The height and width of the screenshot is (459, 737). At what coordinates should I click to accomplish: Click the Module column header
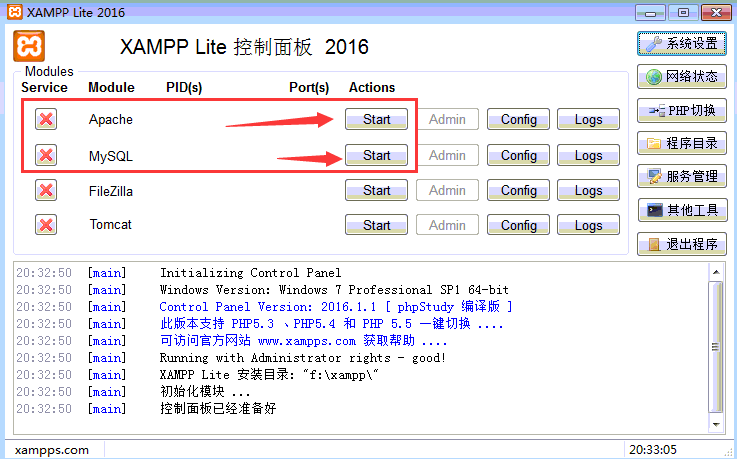point(111,87)
